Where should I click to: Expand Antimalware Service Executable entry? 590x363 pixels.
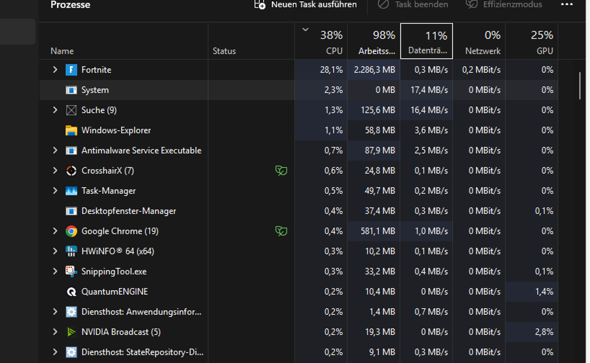pos(55,150)
